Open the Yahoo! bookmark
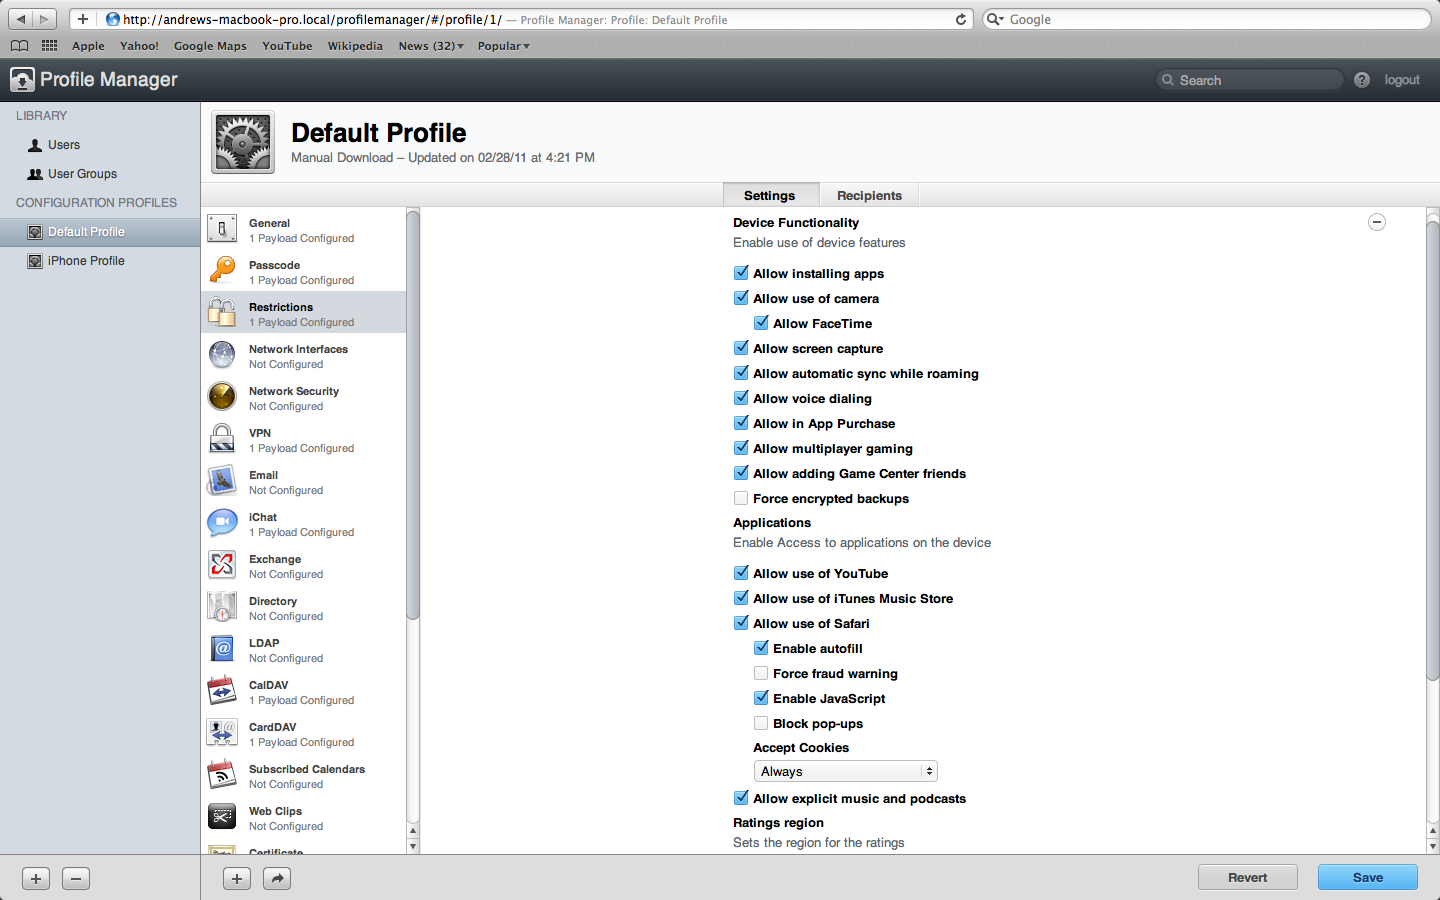The image size is (1440, 900). (139, 46)
